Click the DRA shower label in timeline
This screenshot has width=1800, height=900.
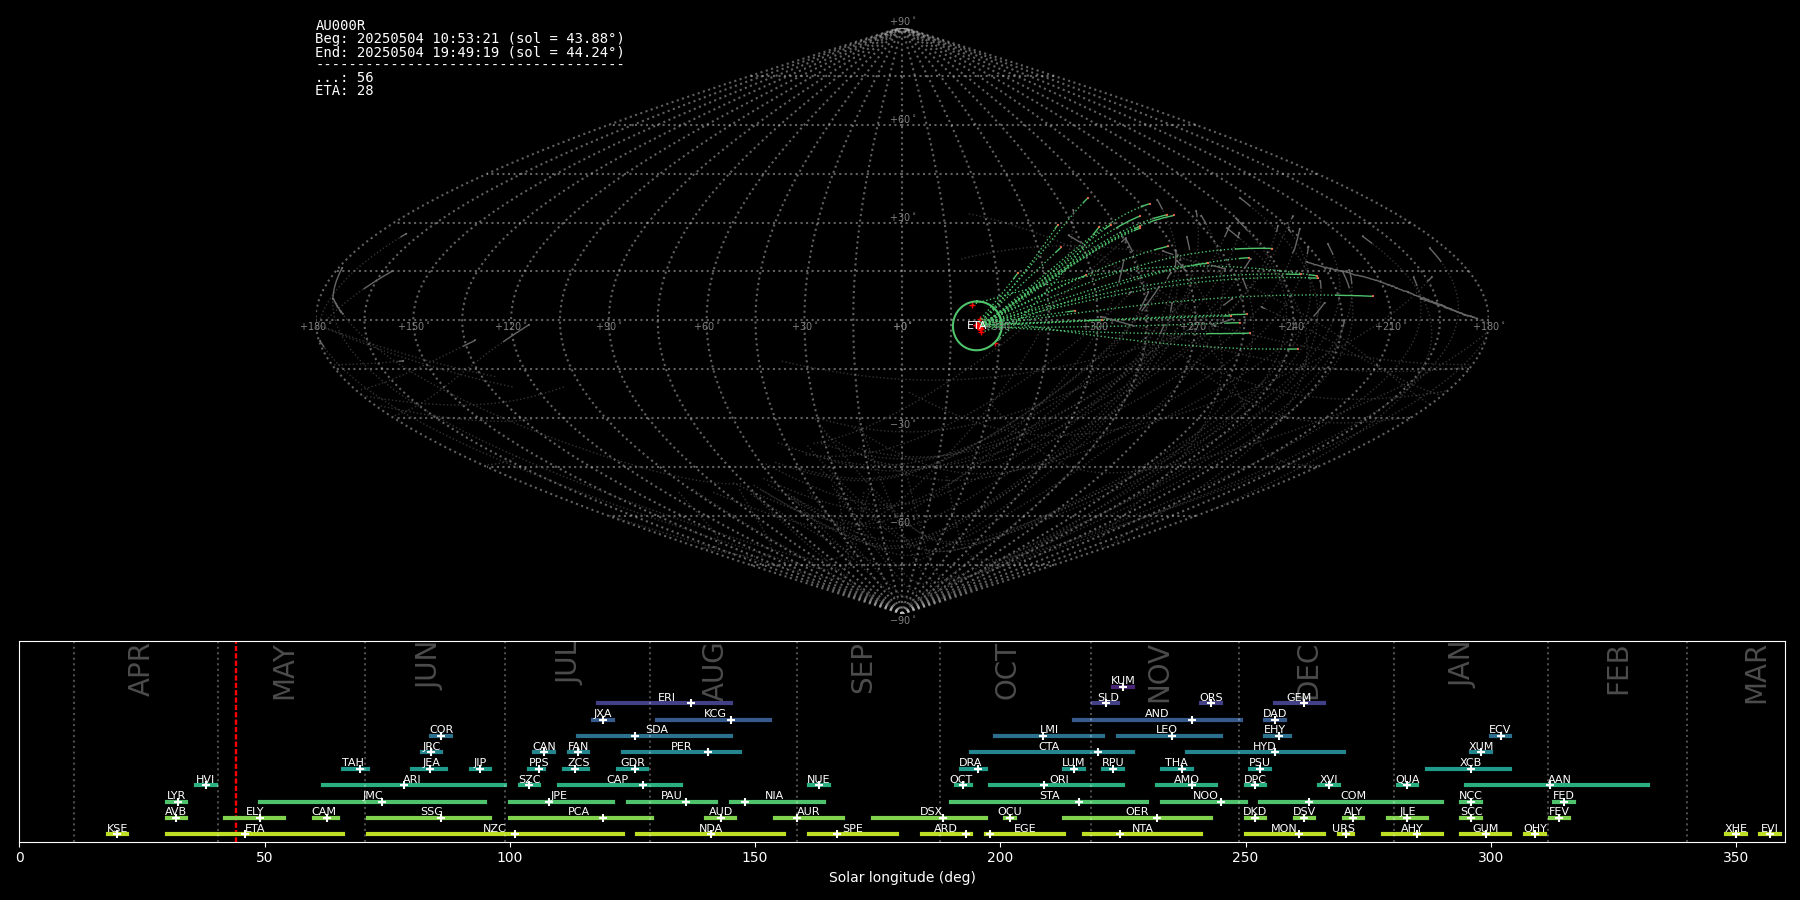click(x=970, y=763)
